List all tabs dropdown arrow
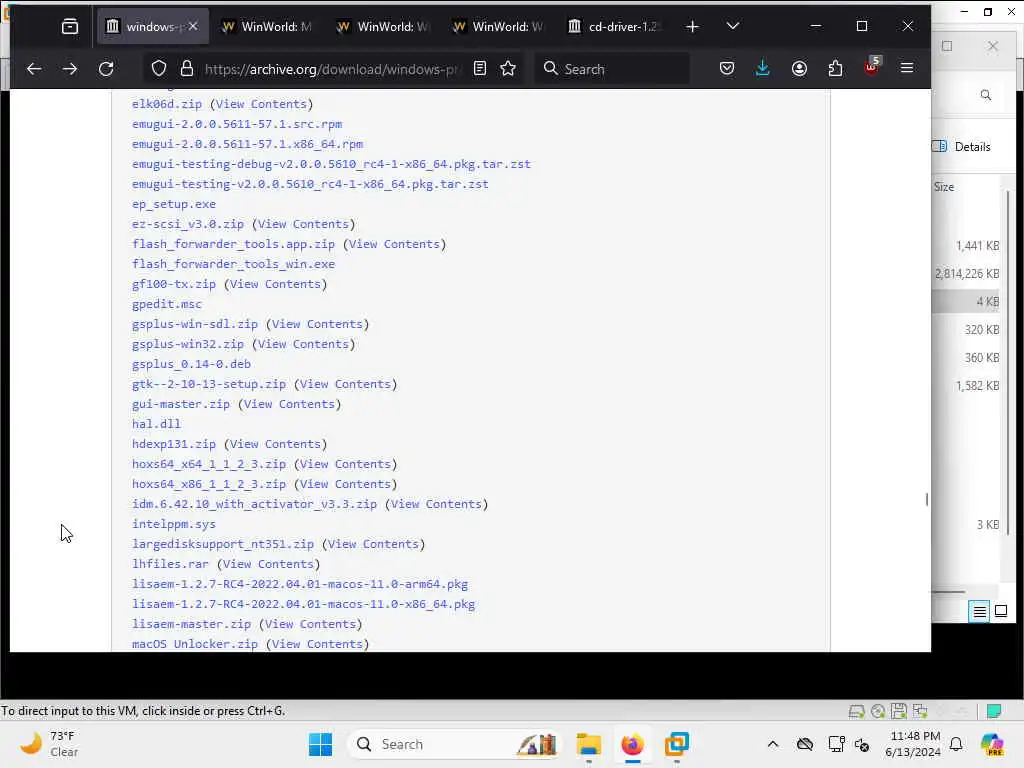 [733, 26]
